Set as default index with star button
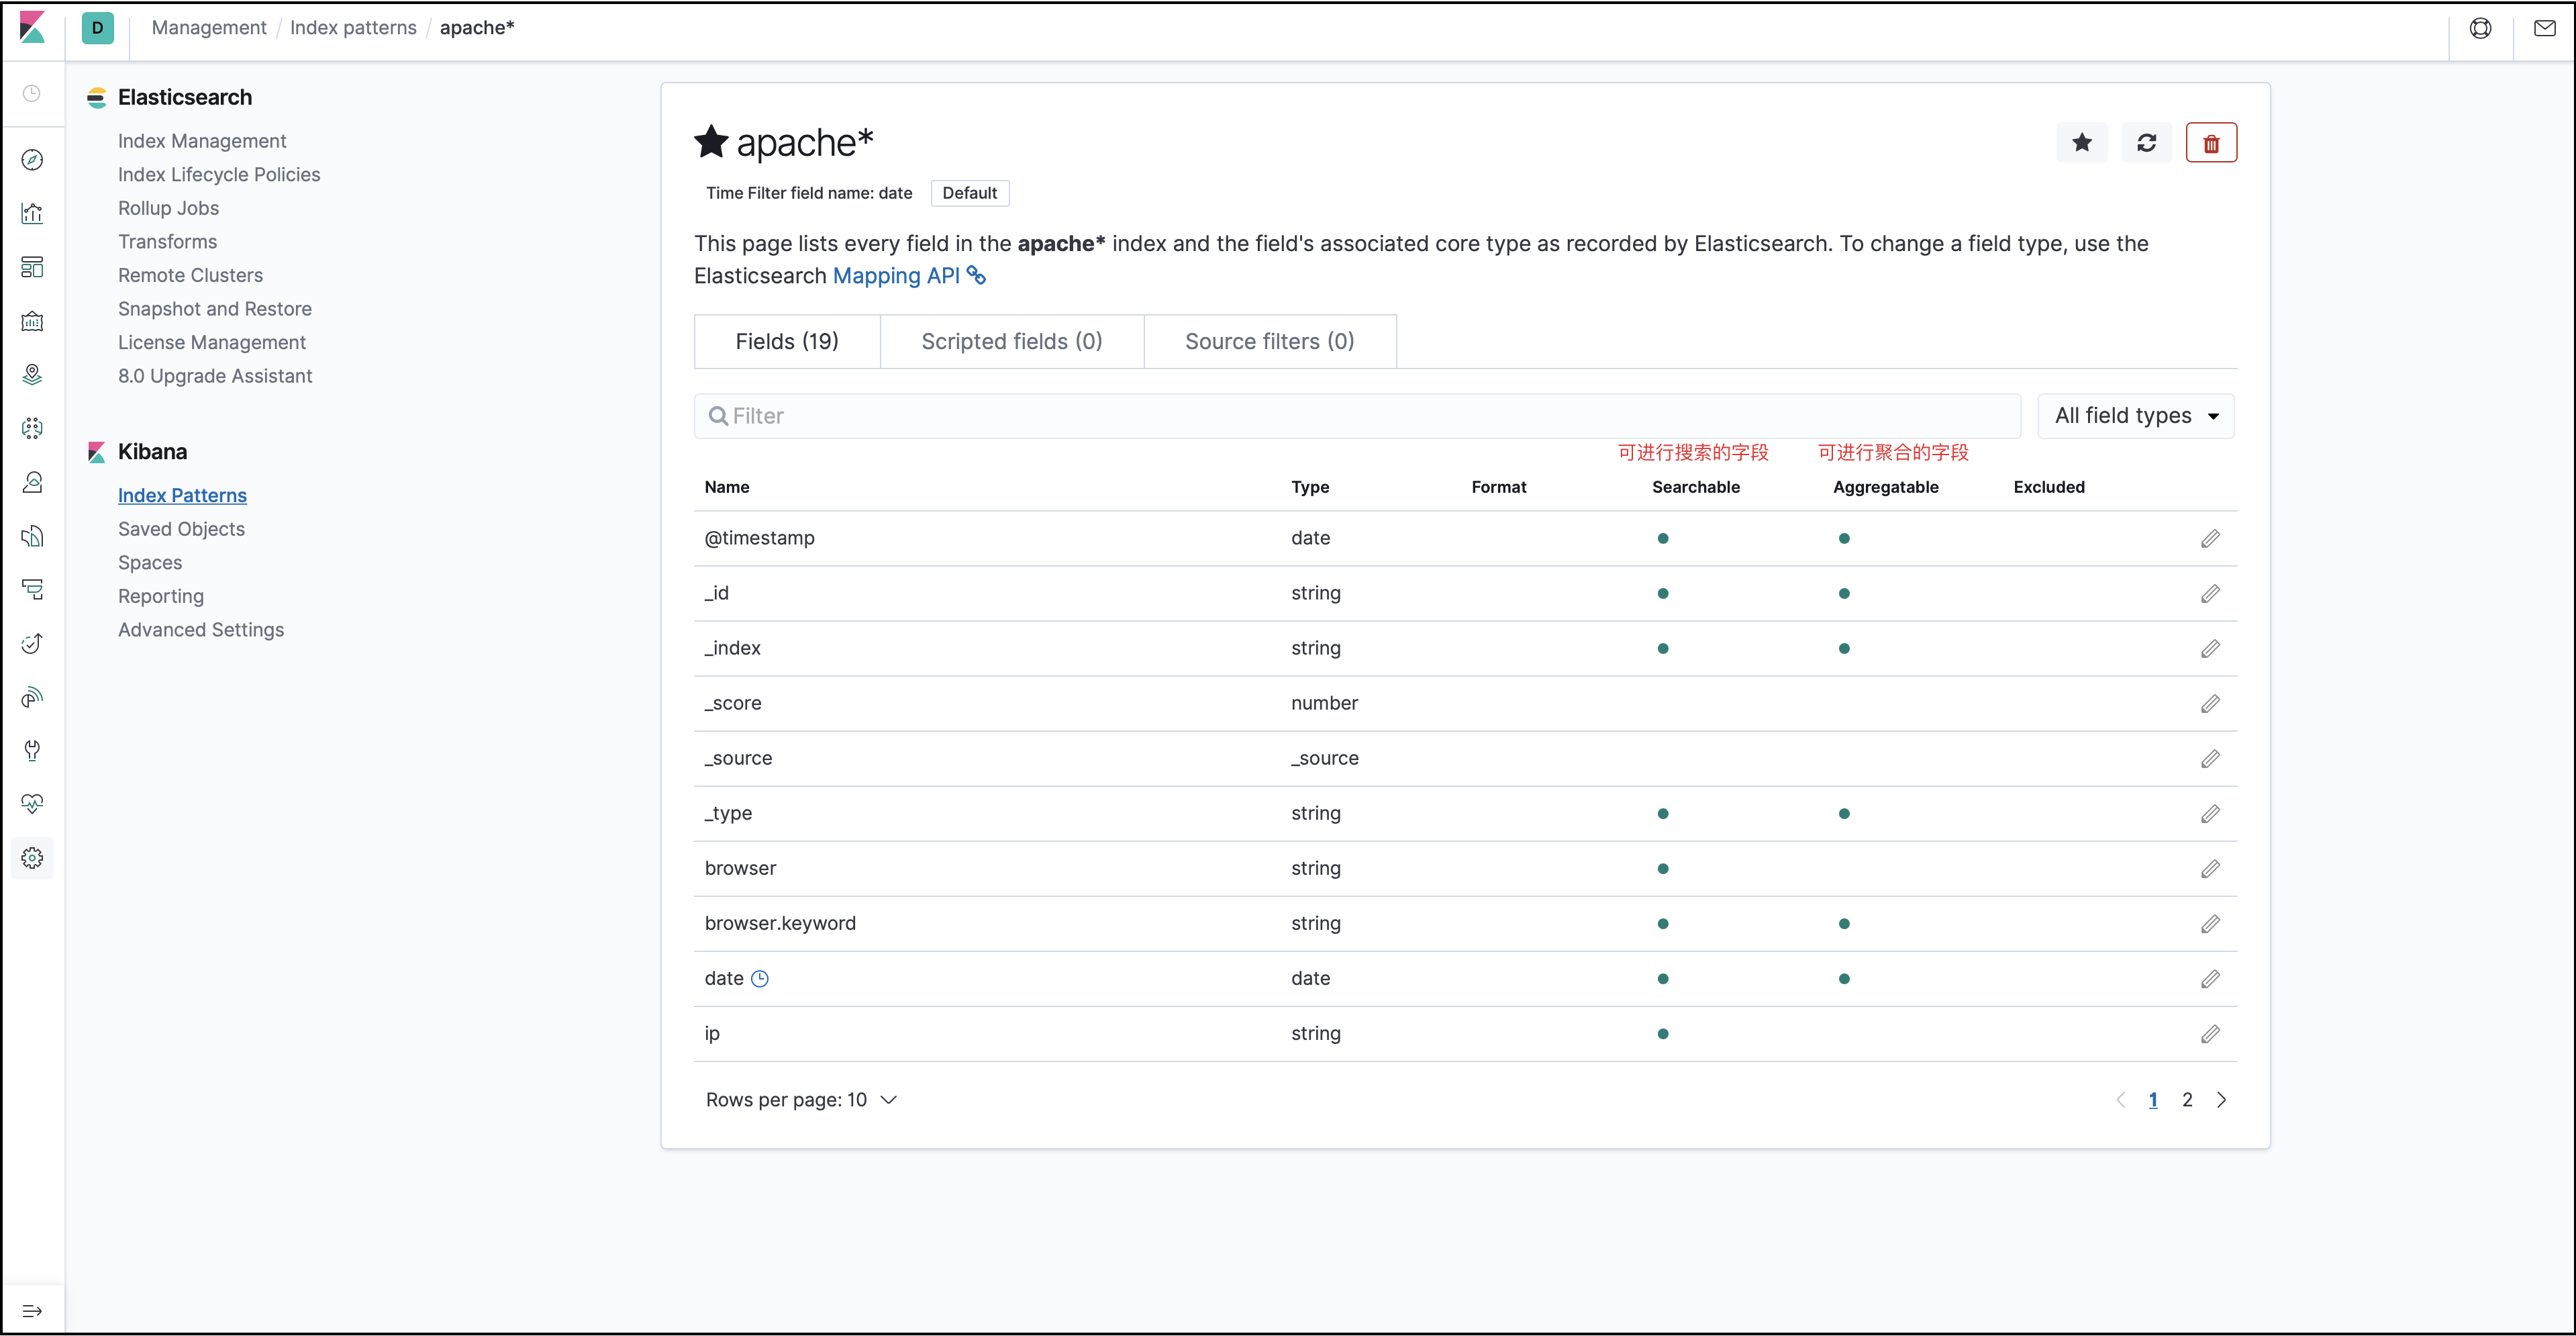The image size is (2576, 1336). (x=2081, y=143)
